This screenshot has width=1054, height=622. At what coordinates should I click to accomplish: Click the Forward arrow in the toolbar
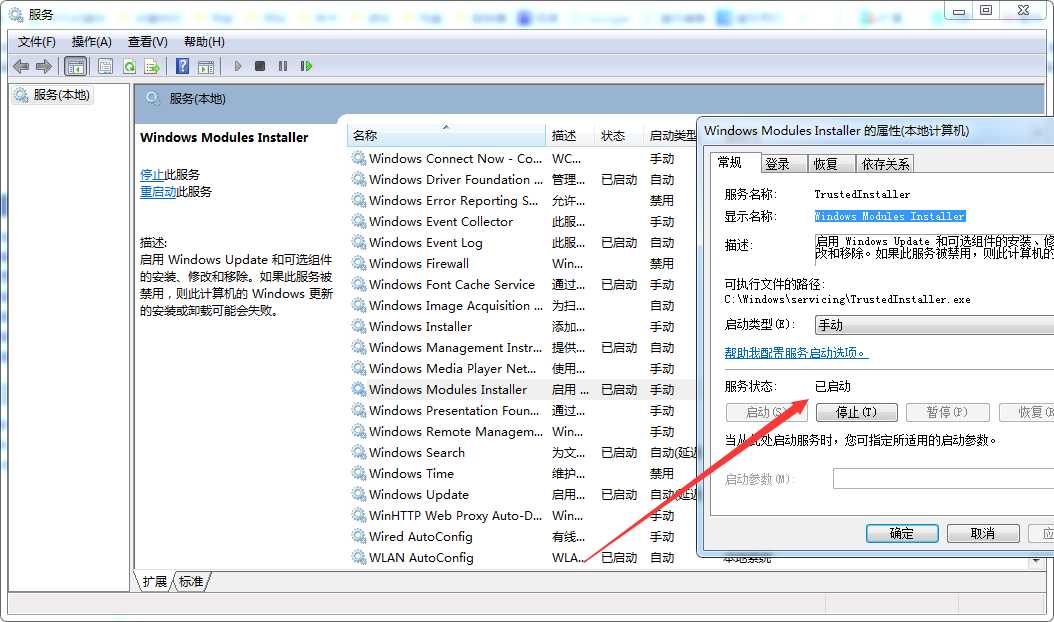44,66
